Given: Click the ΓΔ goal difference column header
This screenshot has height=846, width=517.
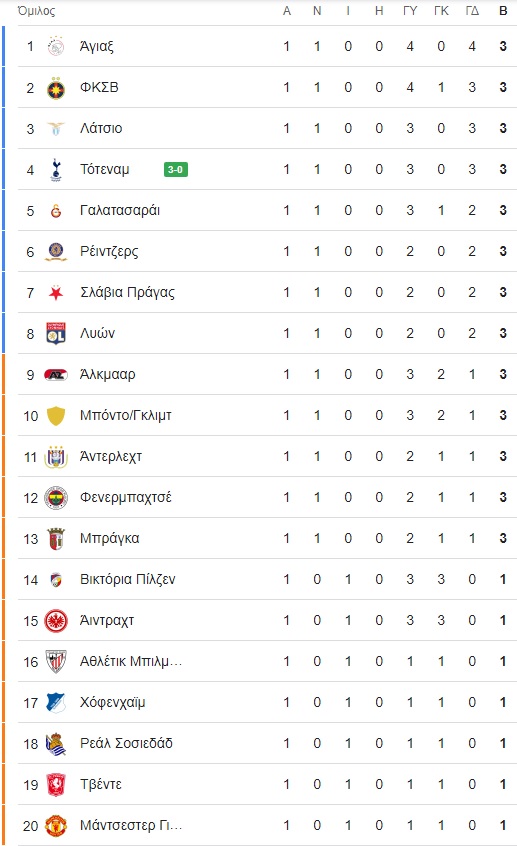Looking at the screenshot, I should (472, 11).
